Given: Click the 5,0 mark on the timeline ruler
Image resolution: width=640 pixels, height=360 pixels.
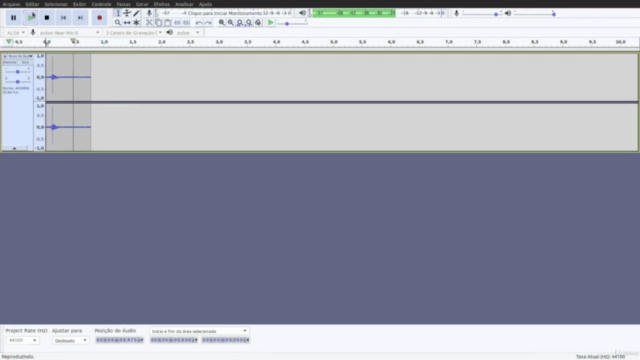Looking at the screenshot, I should pos(334,42).
